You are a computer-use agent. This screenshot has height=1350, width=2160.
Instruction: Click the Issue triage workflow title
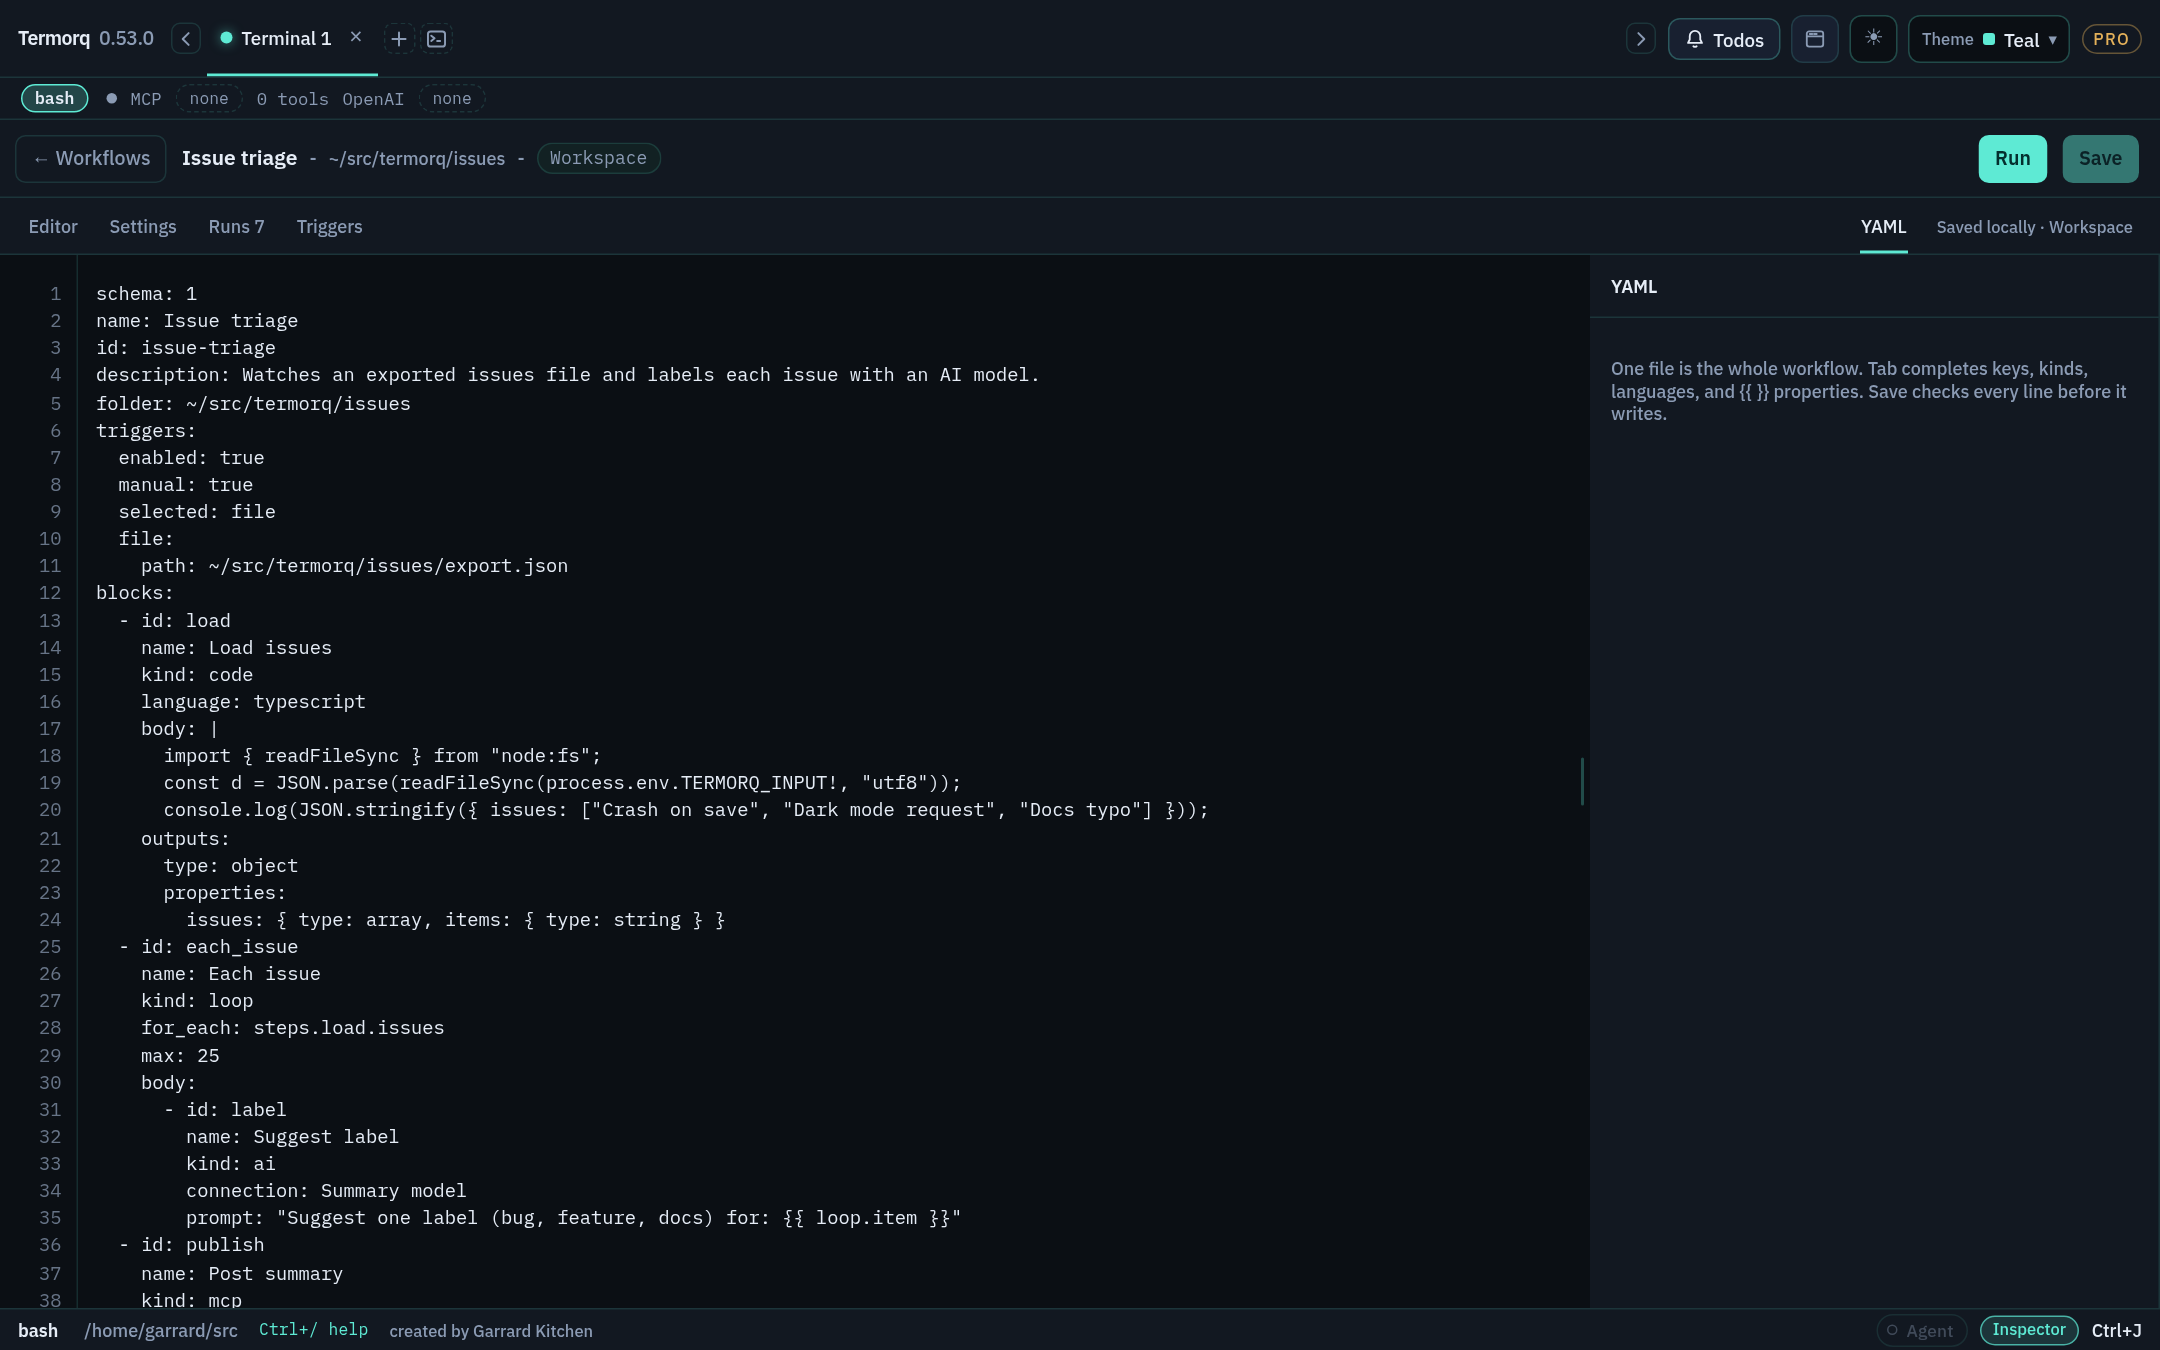239,158
